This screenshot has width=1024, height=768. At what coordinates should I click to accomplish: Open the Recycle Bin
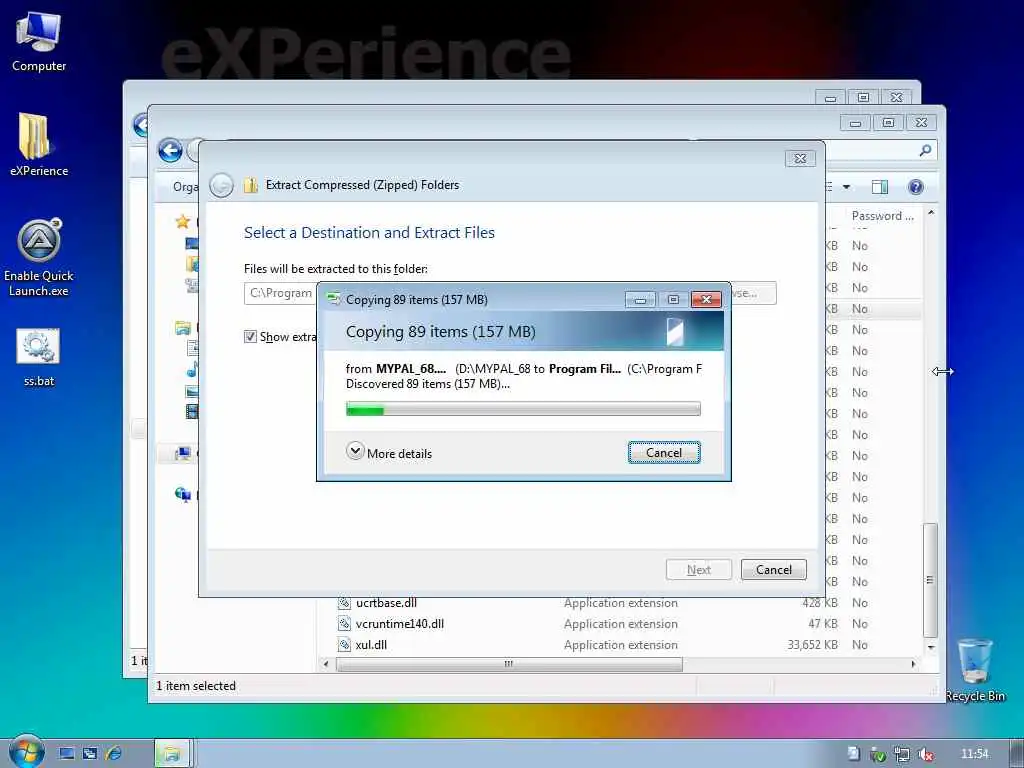click(974, 670)
